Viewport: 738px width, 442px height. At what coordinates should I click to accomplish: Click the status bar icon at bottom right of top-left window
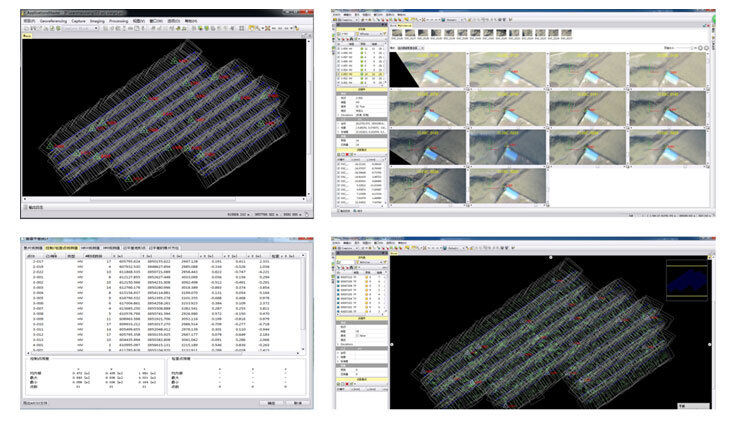(x=306, y=213)
